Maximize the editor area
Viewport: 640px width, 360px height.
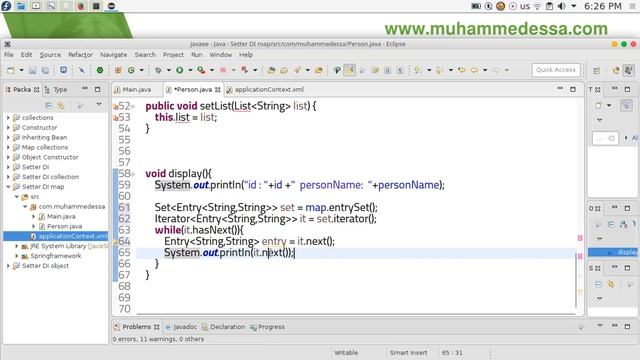(573, 89)
